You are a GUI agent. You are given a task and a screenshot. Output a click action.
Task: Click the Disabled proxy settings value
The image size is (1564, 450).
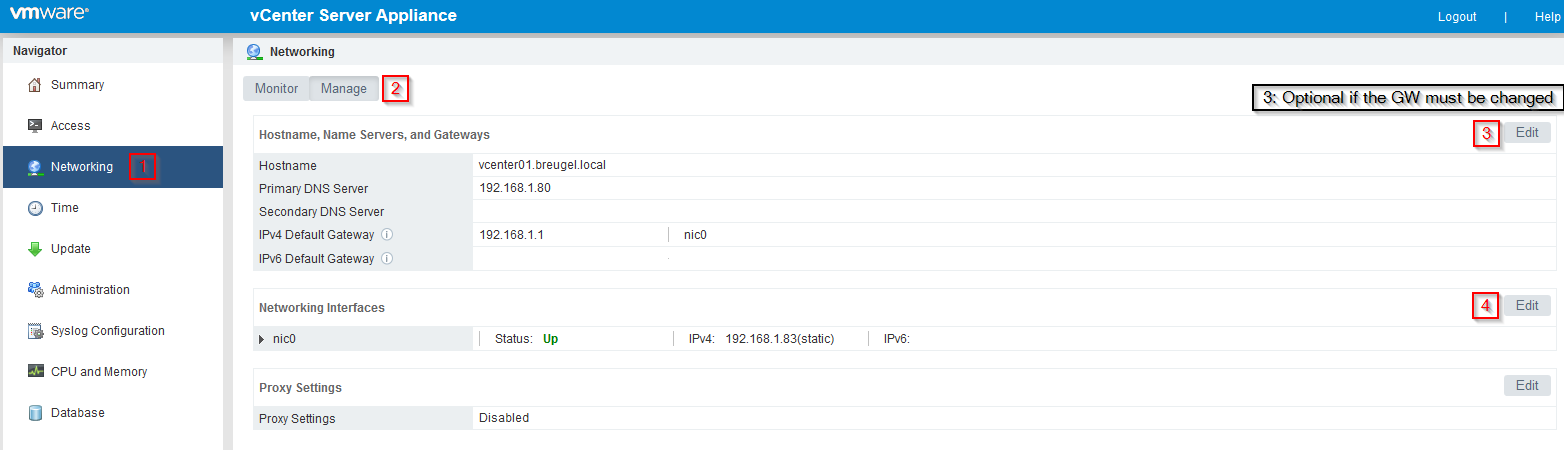tap(504, 418)
